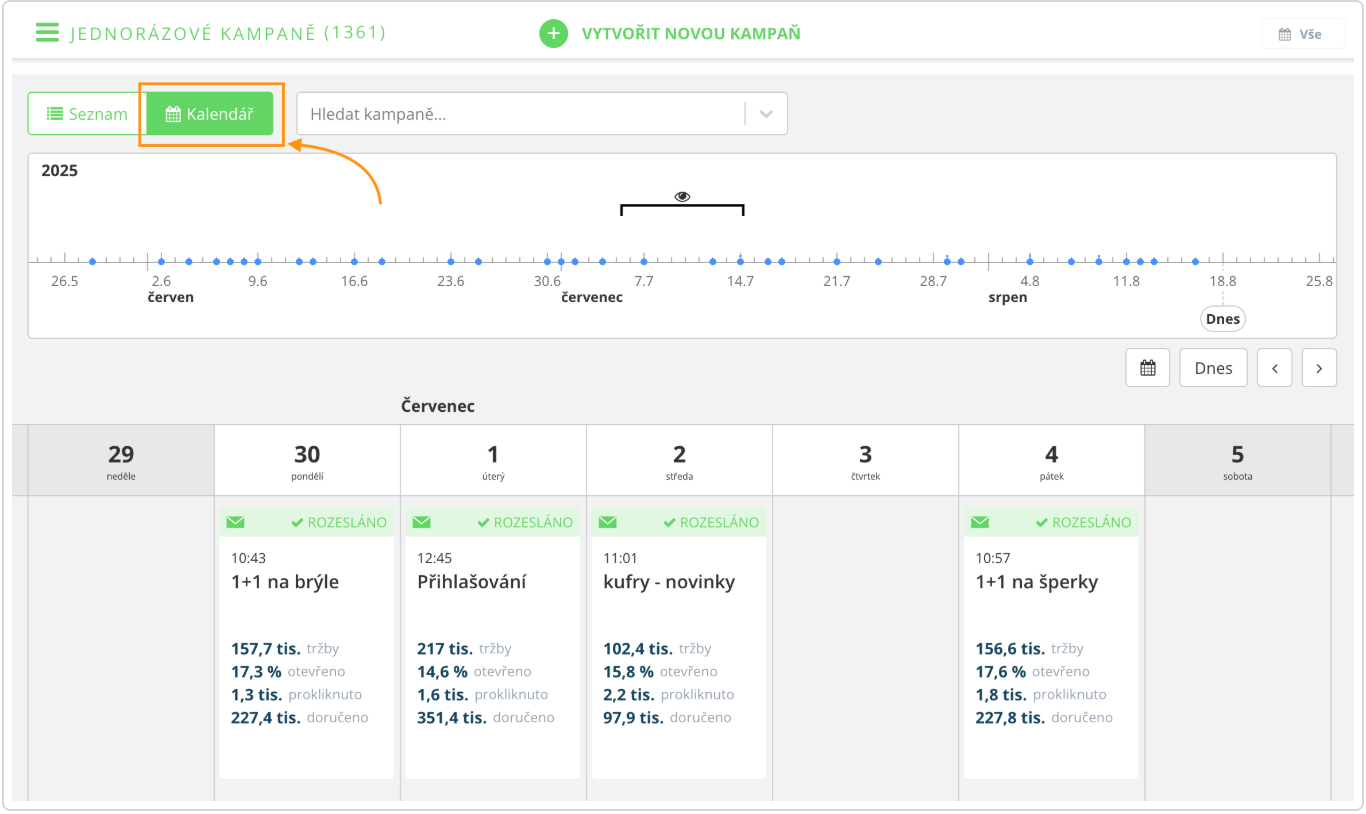Screen dimensions: 1366x814
Task: Open the hamburger menu icon
Action: [47, 32]
